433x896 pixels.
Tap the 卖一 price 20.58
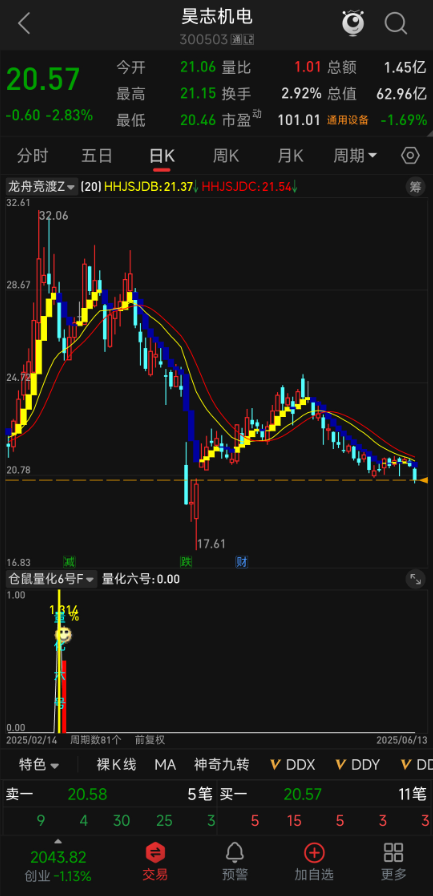87,794
